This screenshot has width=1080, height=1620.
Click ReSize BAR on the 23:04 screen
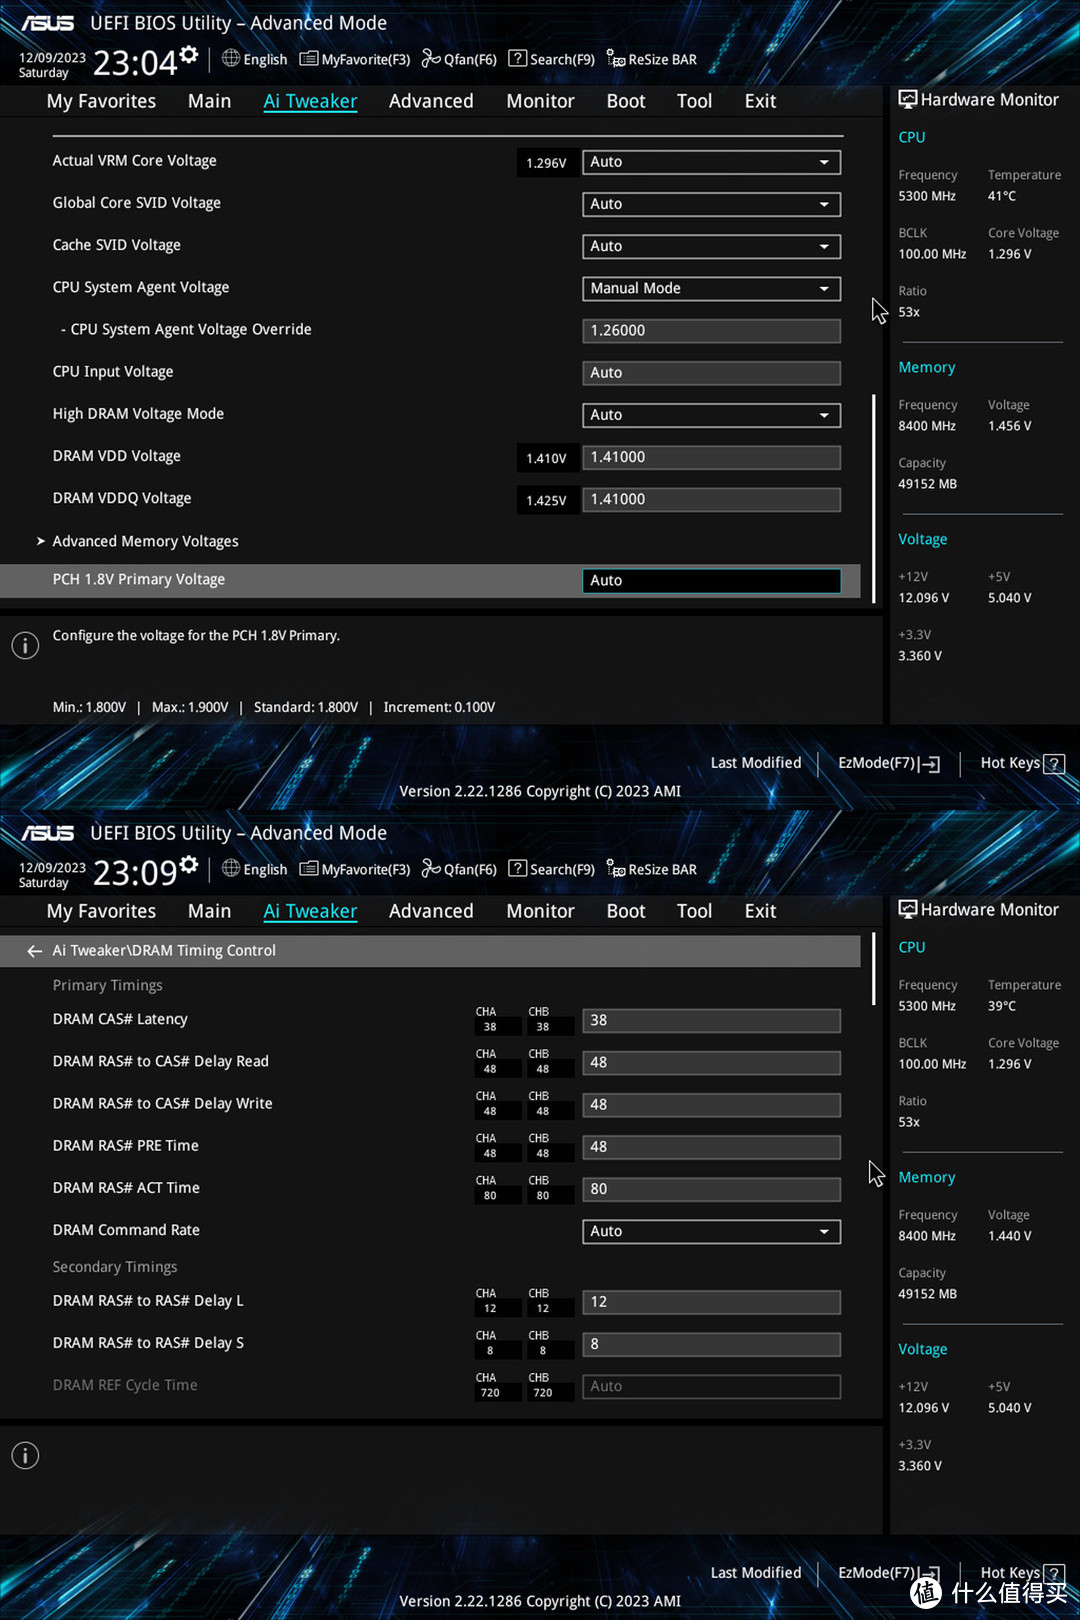click(652, 59)
